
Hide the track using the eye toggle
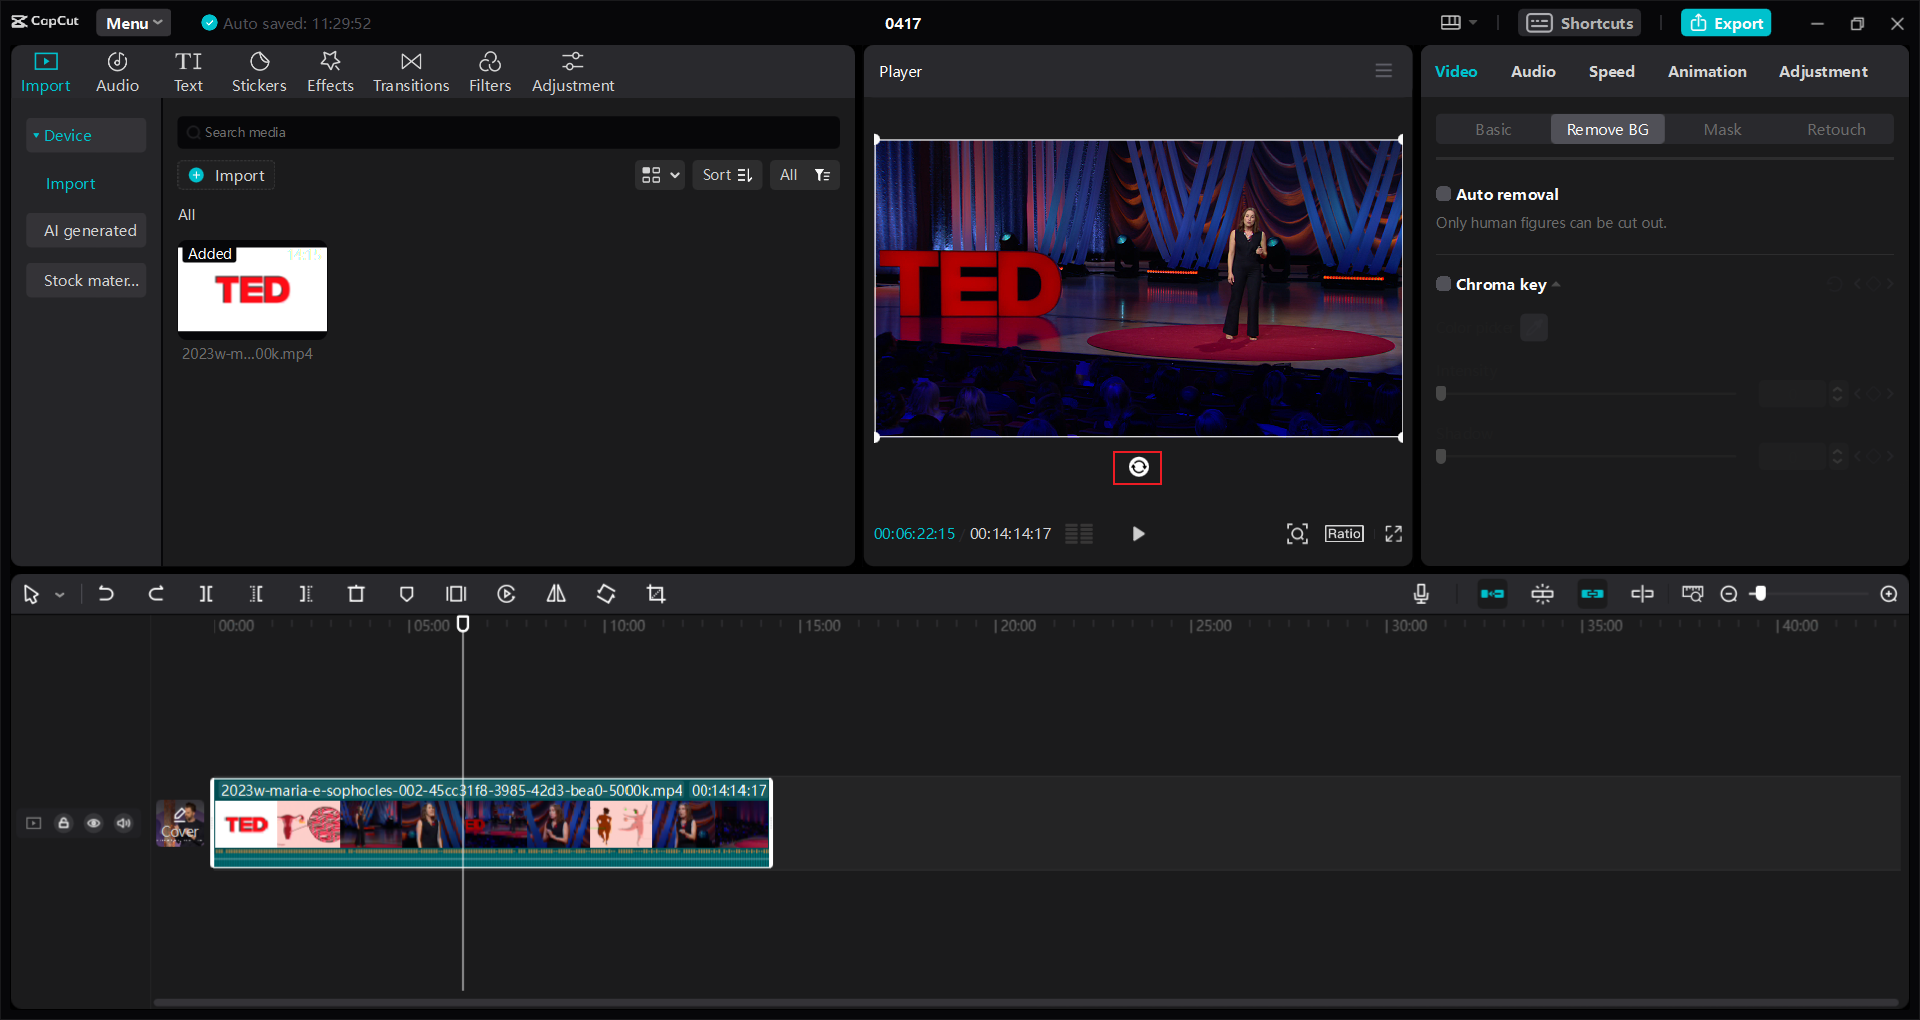pyautogui.click(x=93, y=823)
